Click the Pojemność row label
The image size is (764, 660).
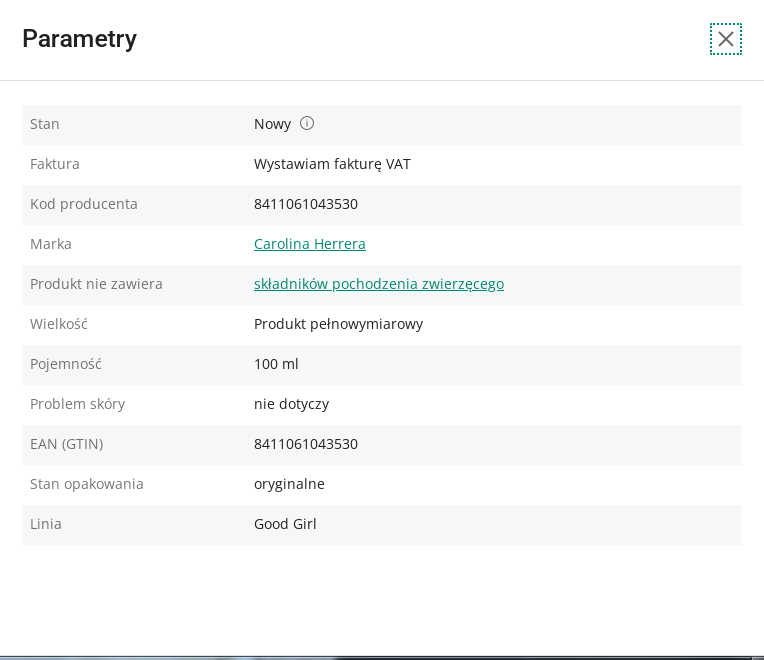(66, 364)
